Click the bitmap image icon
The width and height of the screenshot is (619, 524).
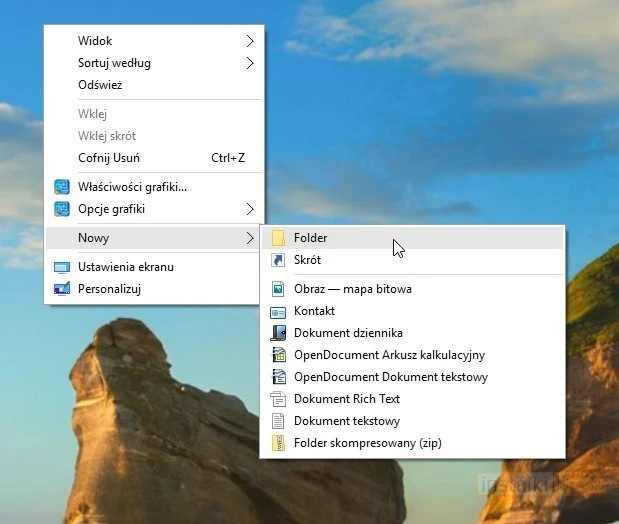[x=278, y=289]
